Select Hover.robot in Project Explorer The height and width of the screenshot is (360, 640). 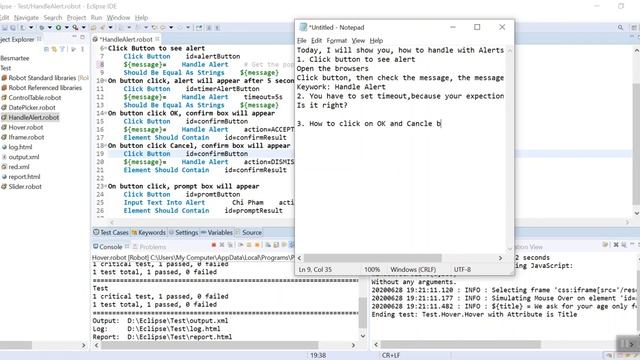(x=22, y=127)
